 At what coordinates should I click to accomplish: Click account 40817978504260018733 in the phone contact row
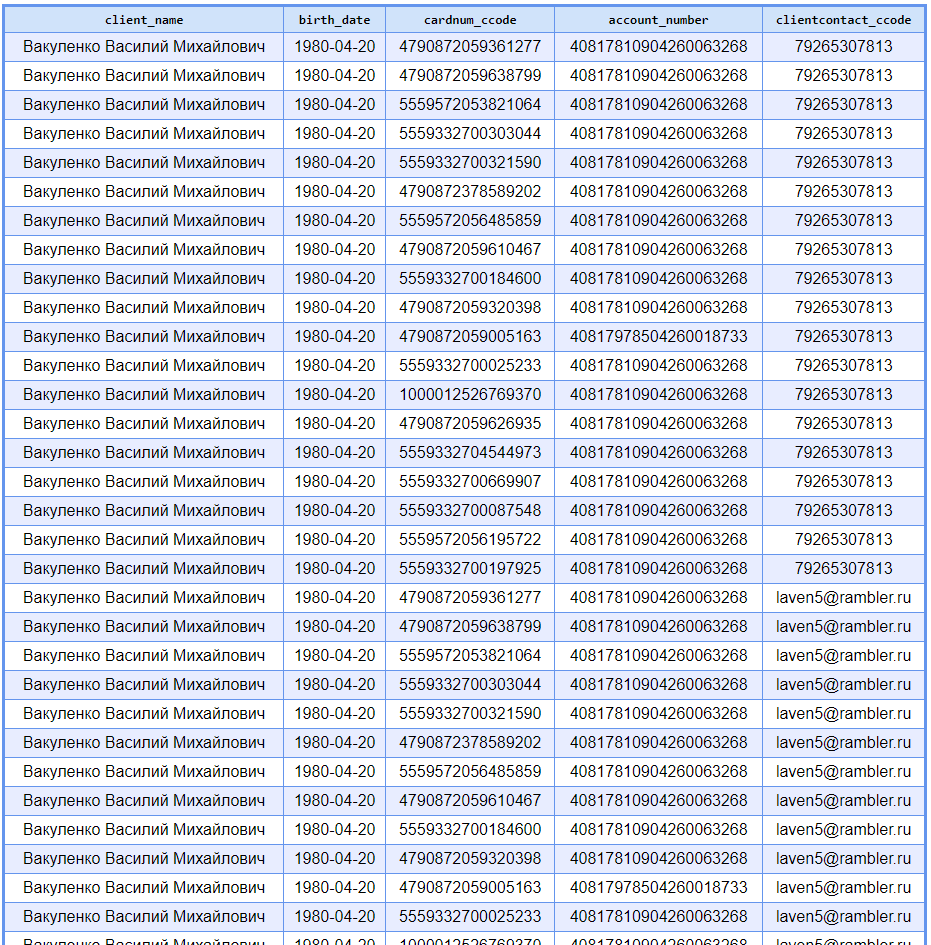pos(658,336)
